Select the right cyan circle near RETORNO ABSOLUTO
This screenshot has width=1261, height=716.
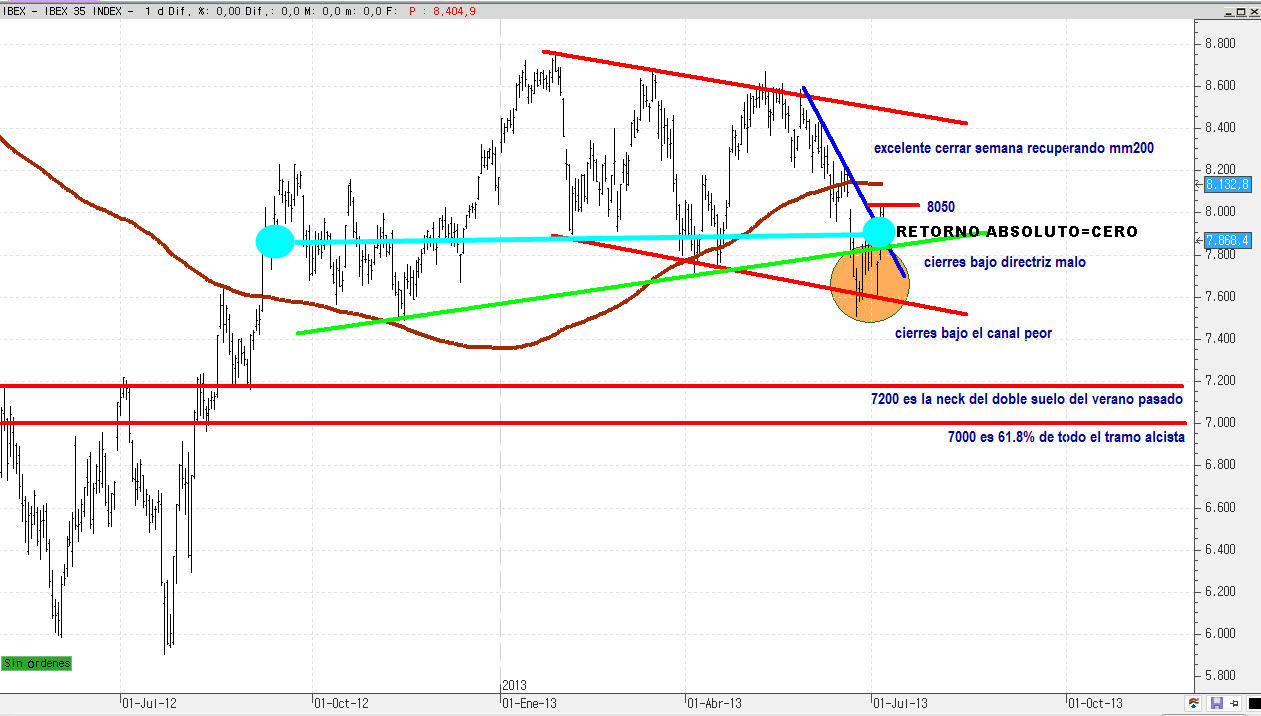point(878,232)
